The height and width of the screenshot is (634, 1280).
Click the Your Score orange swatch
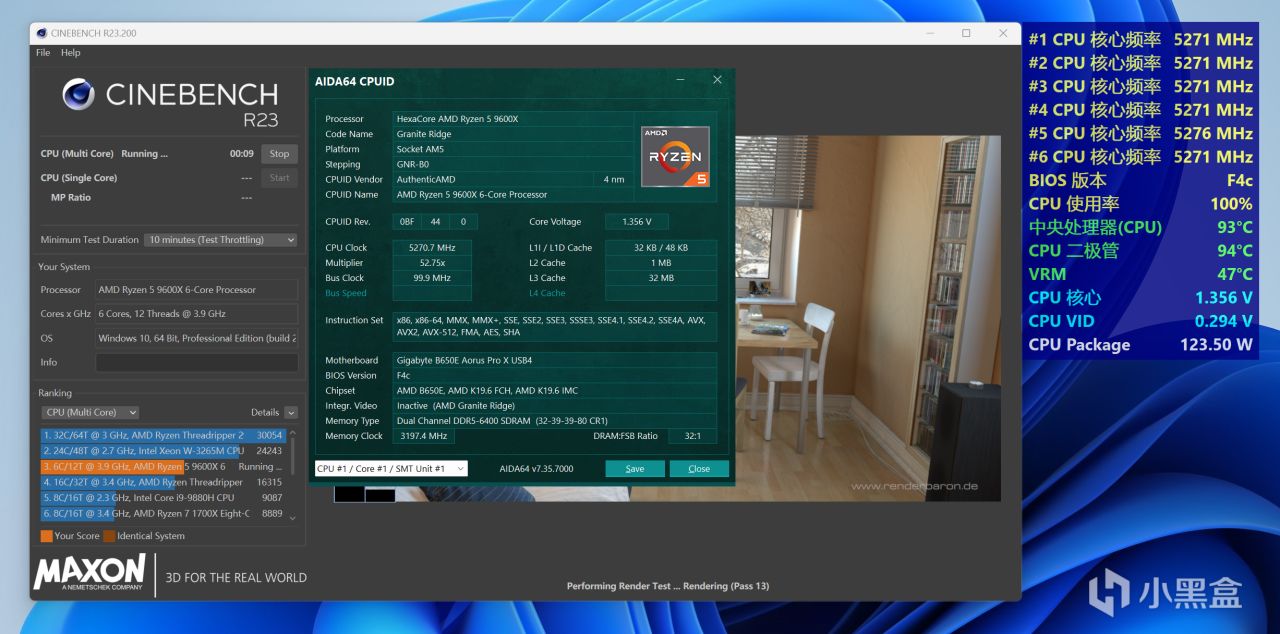[46, 536]
